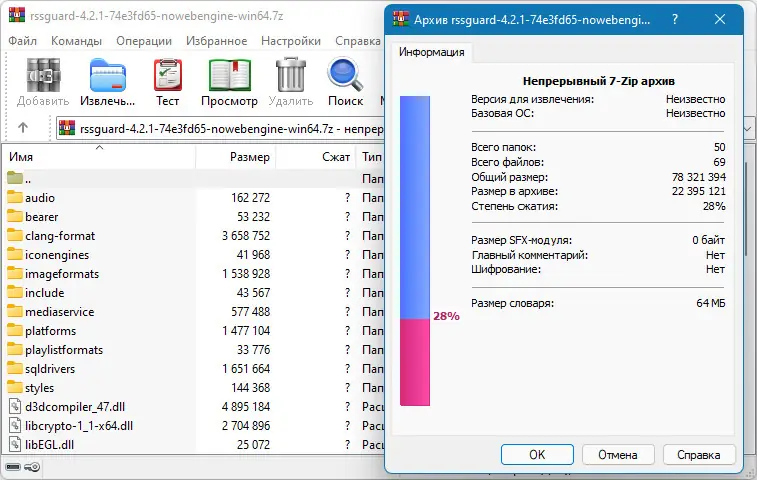Select the mediaservice folder icon

[15, 311]
